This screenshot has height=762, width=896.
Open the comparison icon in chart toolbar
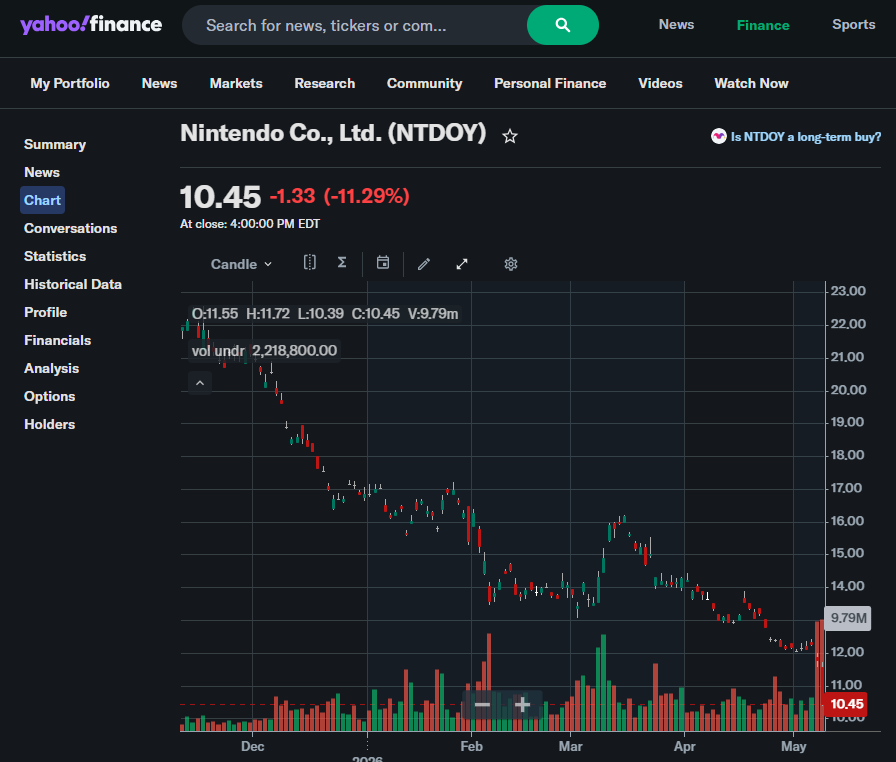(310, 263)
